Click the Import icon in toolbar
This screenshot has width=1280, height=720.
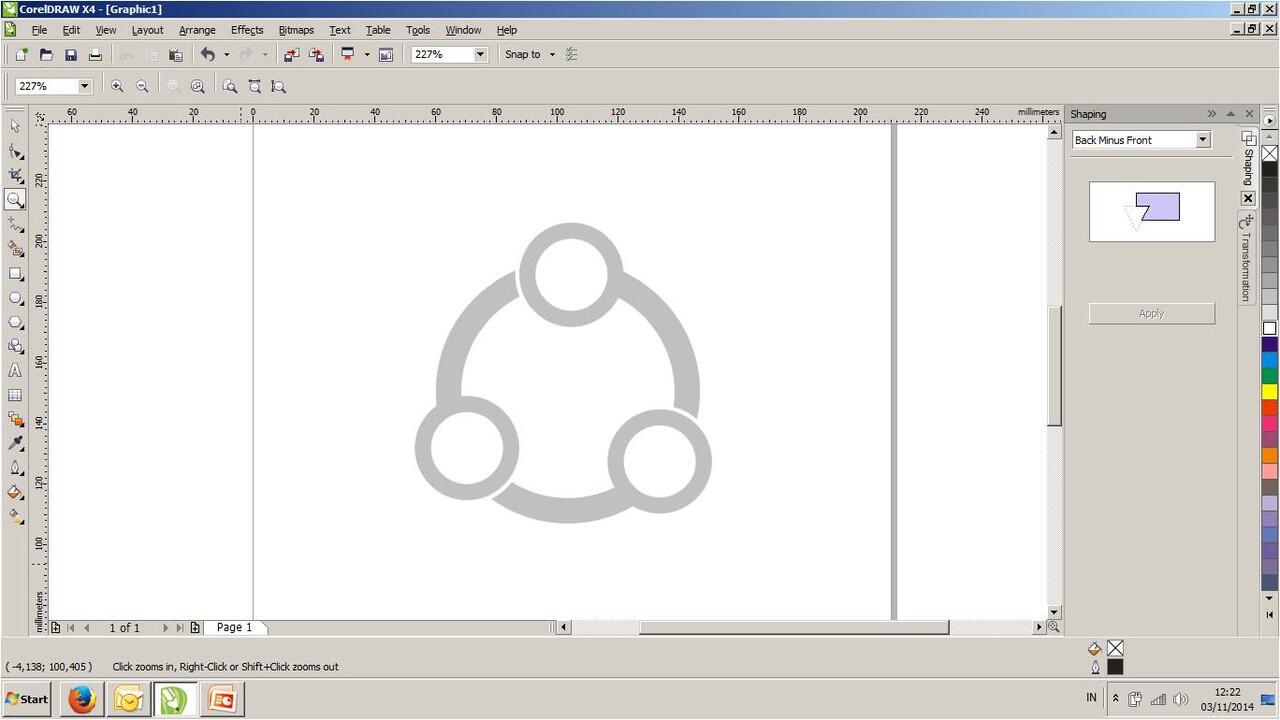point(291,55)
